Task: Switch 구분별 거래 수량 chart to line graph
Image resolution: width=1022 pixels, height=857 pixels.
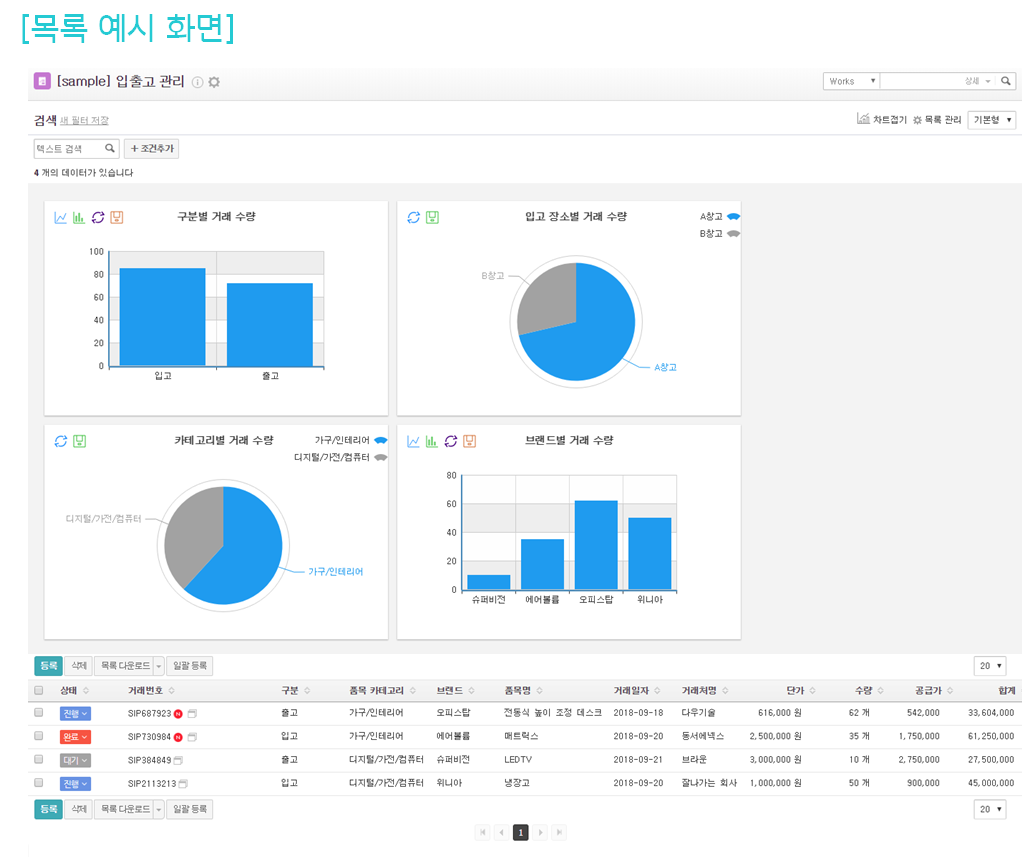Action: tap(61, 217)
